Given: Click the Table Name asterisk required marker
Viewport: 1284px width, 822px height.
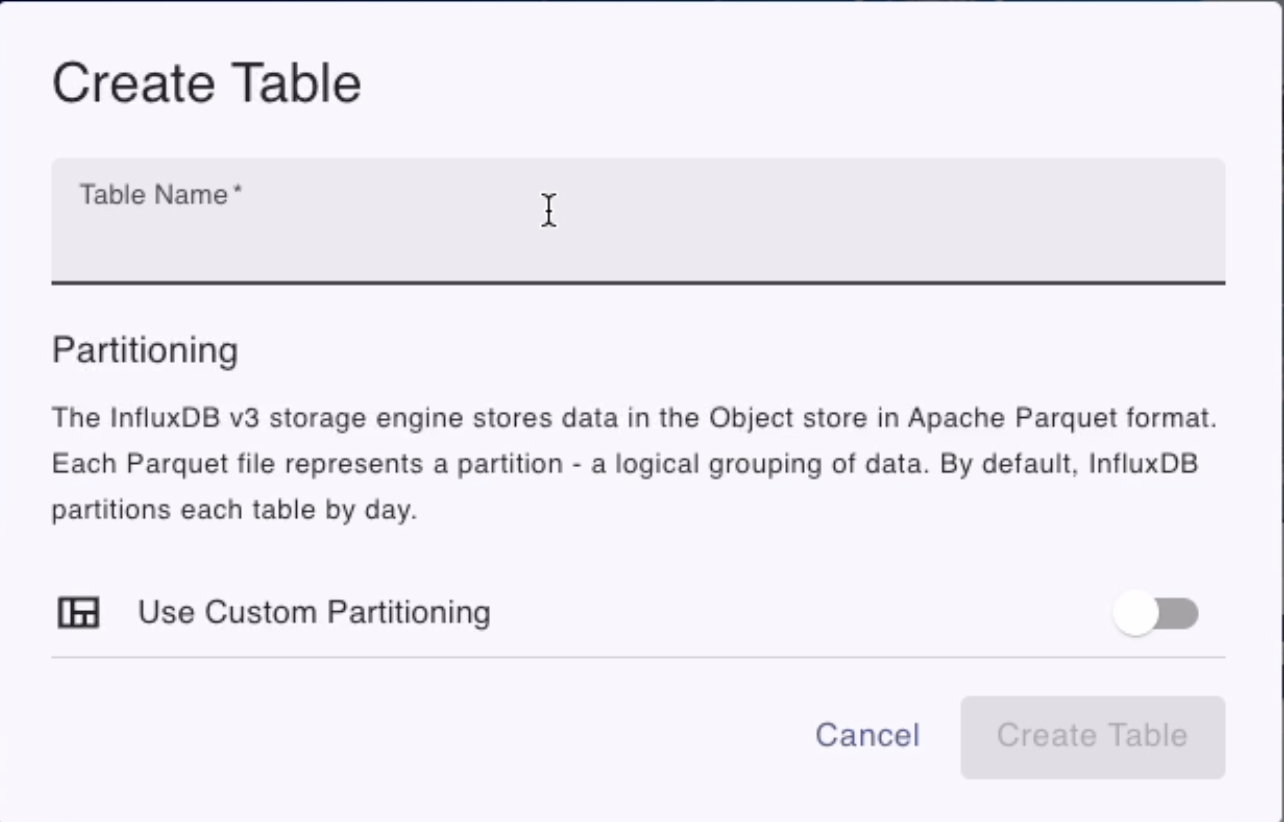Looking at the screenshot, I should click(238, 189).
